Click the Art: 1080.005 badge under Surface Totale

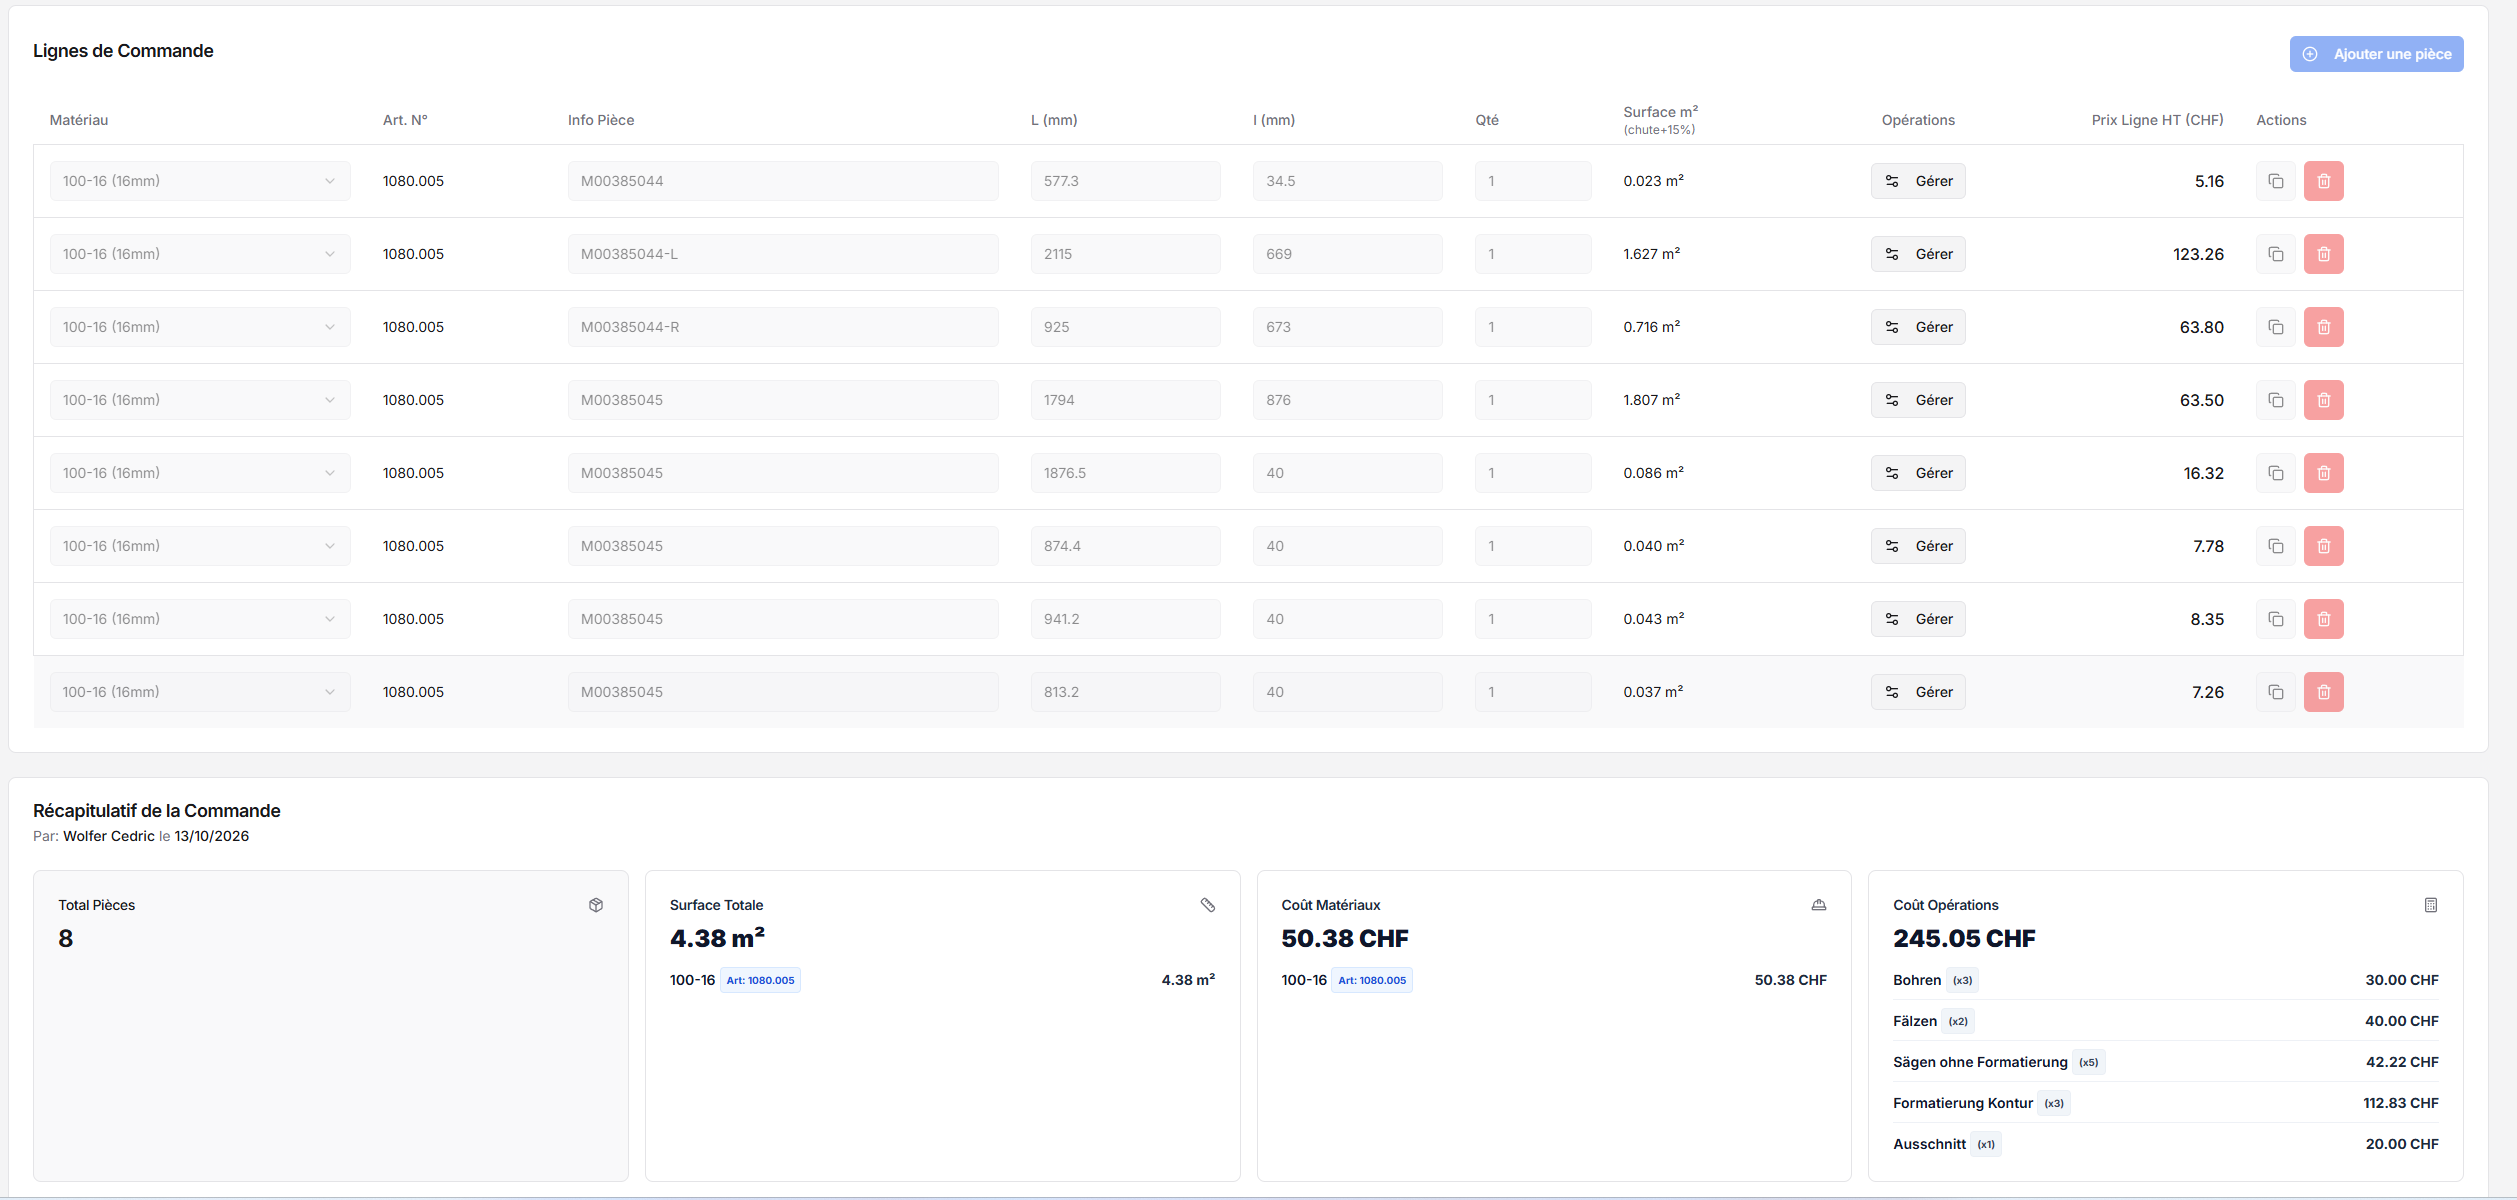click(x=760, y=980)
